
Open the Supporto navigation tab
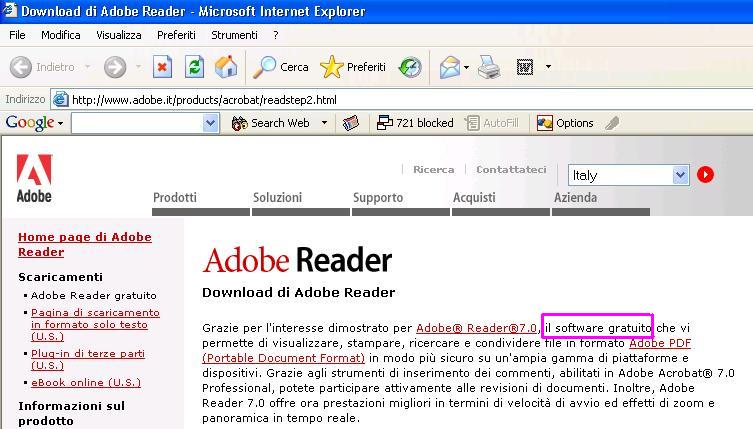click(378, 197)
